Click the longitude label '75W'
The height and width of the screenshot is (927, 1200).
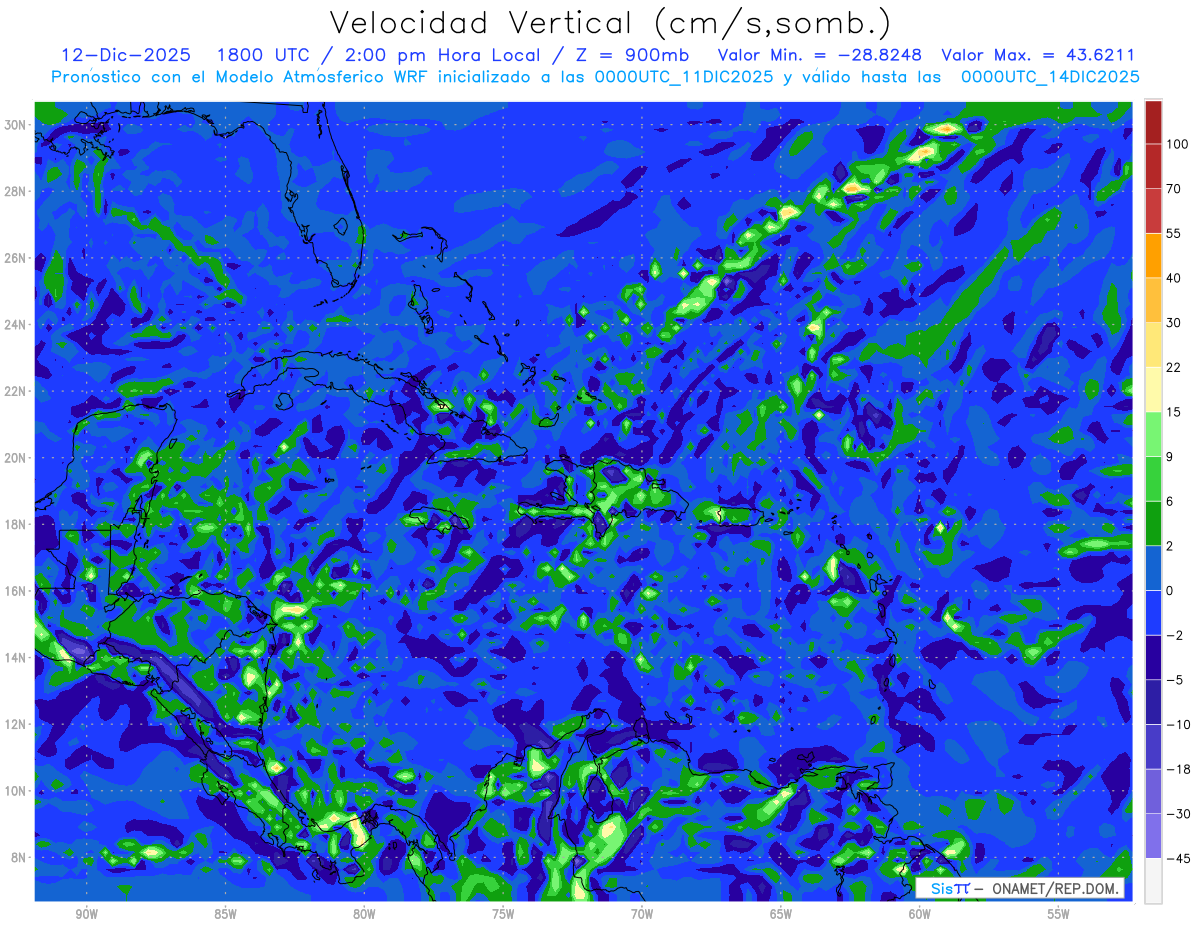(x=503, y=914)
